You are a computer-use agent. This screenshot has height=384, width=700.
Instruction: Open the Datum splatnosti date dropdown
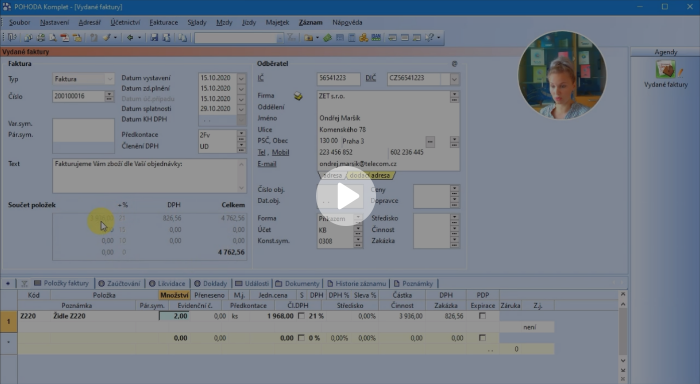[x=241, y=109]
